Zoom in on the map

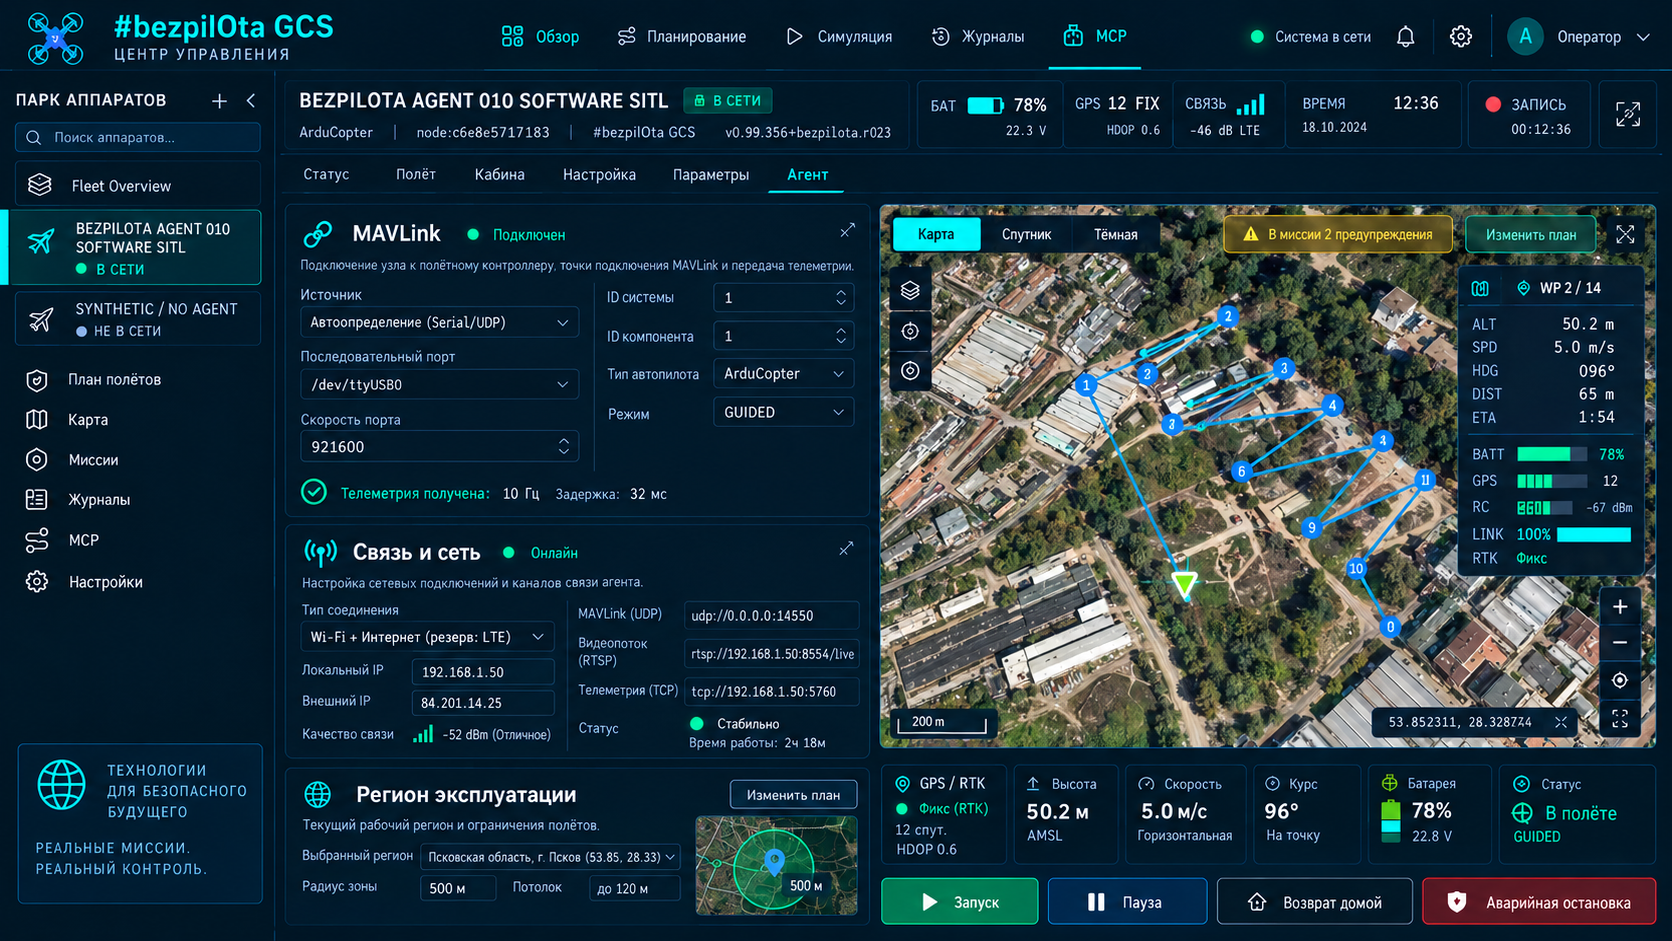(1620, 607)
